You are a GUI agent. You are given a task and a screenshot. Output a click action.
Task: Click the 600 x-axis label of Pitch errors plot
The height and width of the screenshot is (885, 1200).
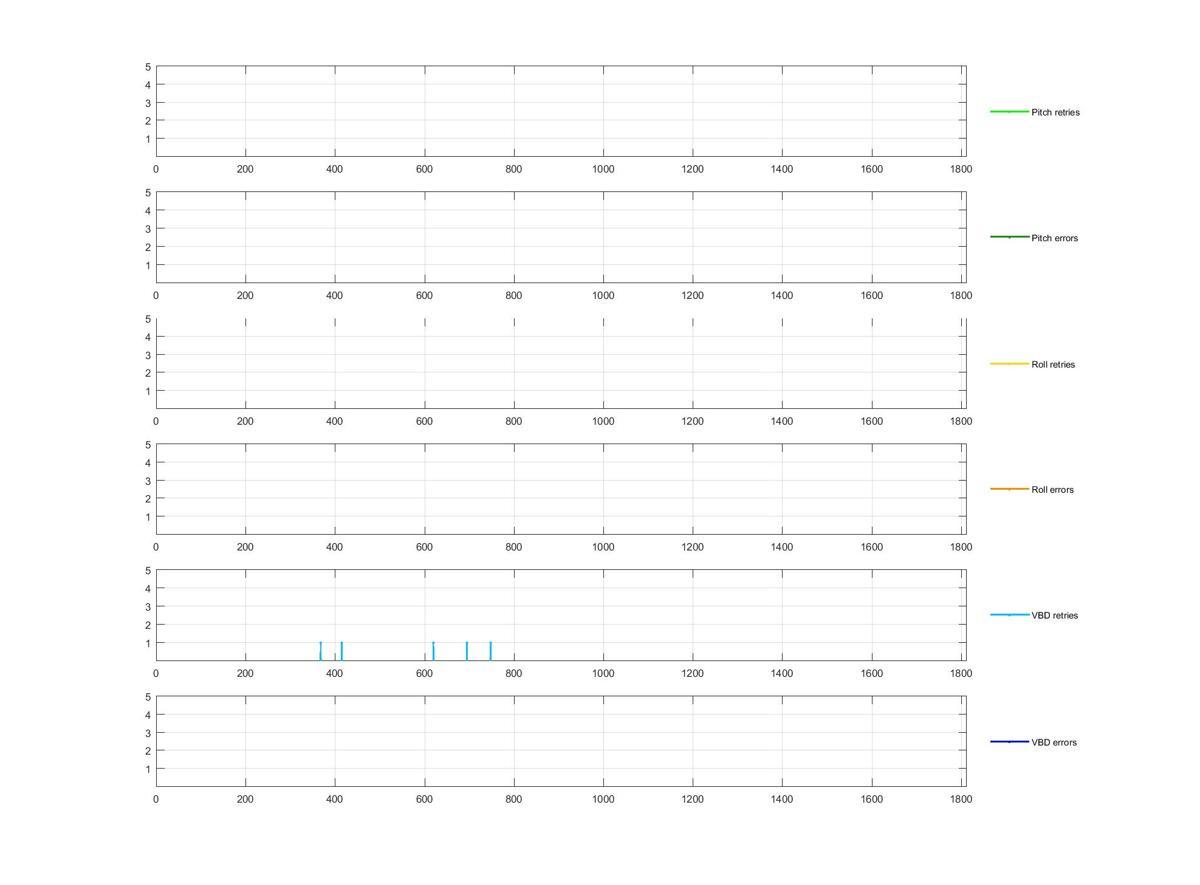(x=424, y=296)
